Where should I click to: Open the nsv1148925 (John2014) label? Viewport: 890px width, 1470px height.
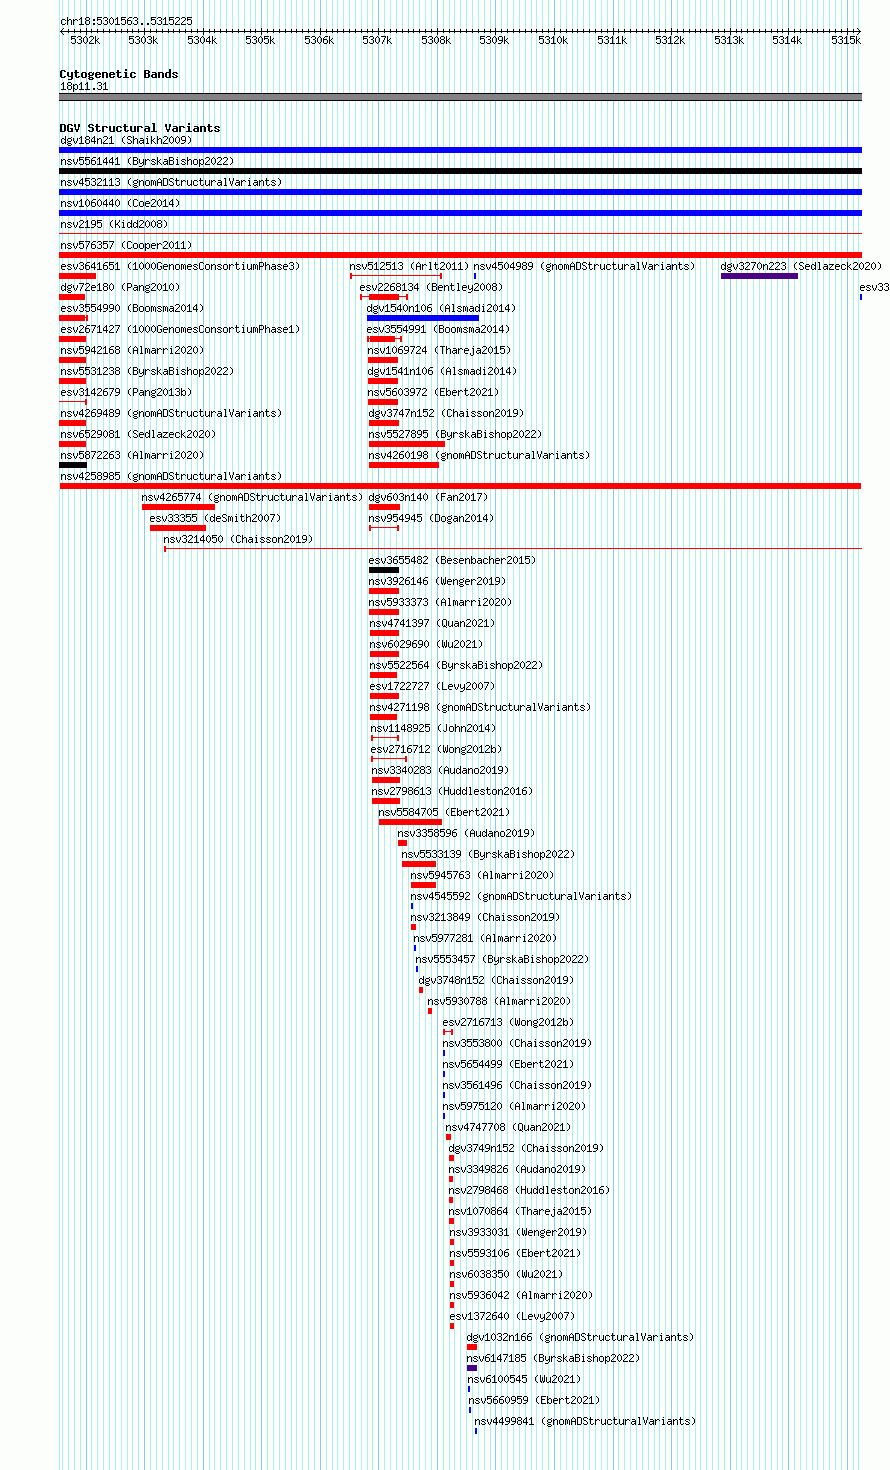pyautogui.click(x=433, y=728)
